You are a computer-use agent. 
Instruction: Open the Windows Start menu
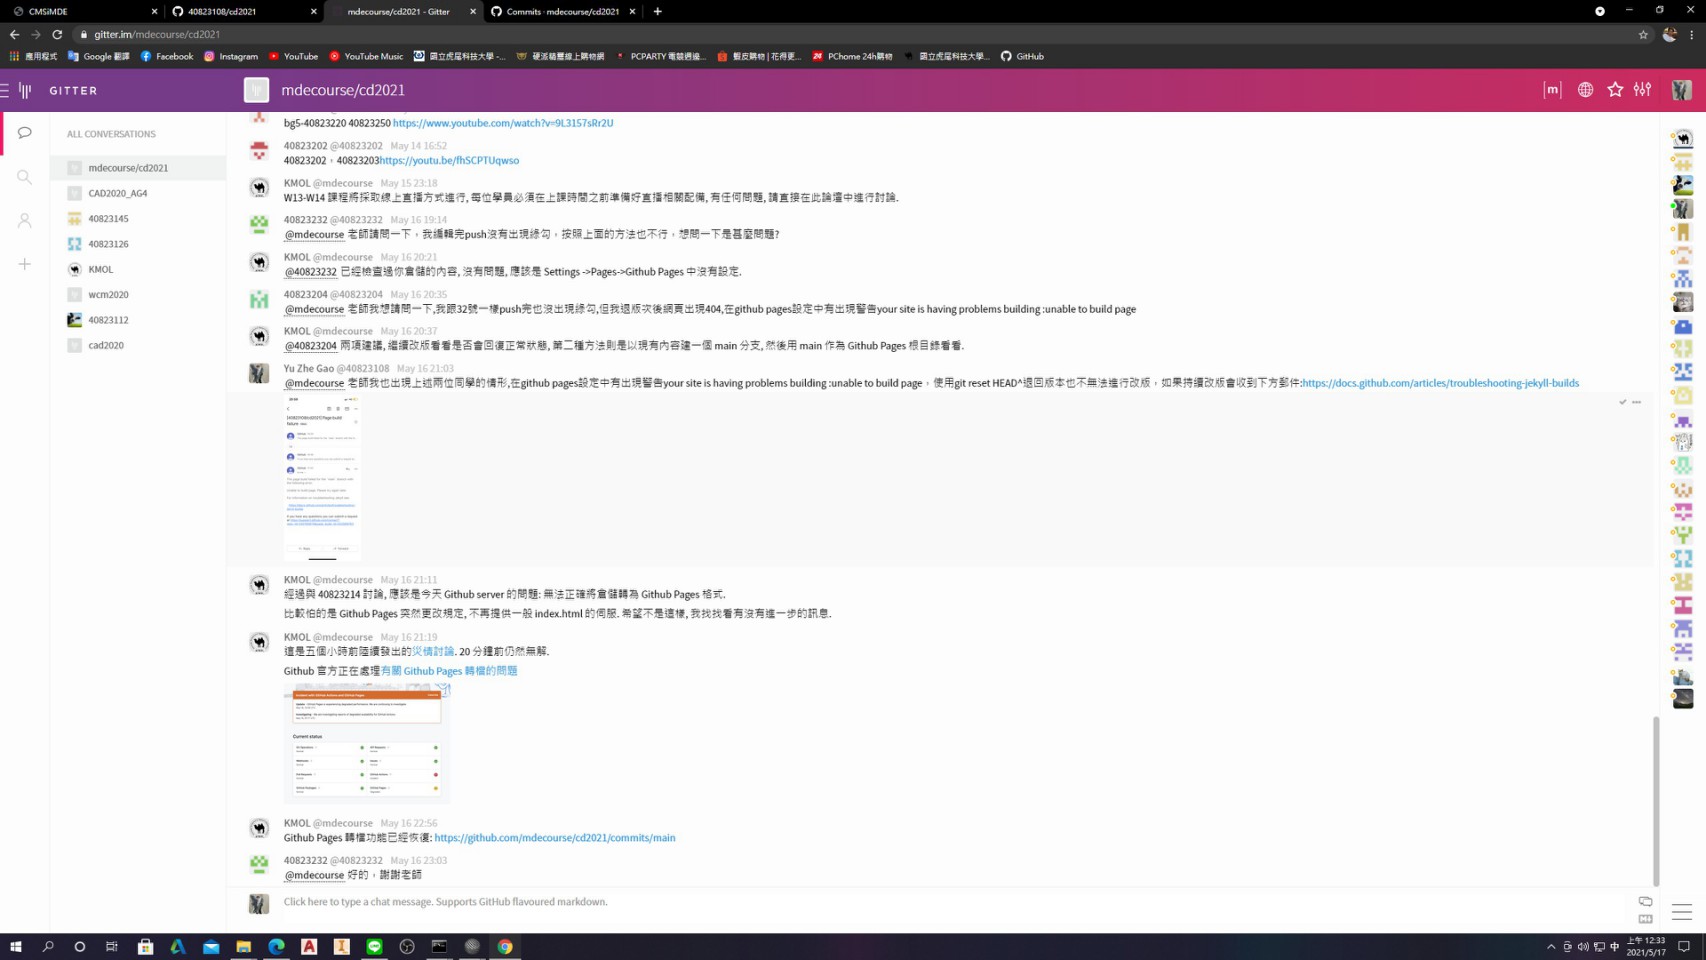coord(16,946)
